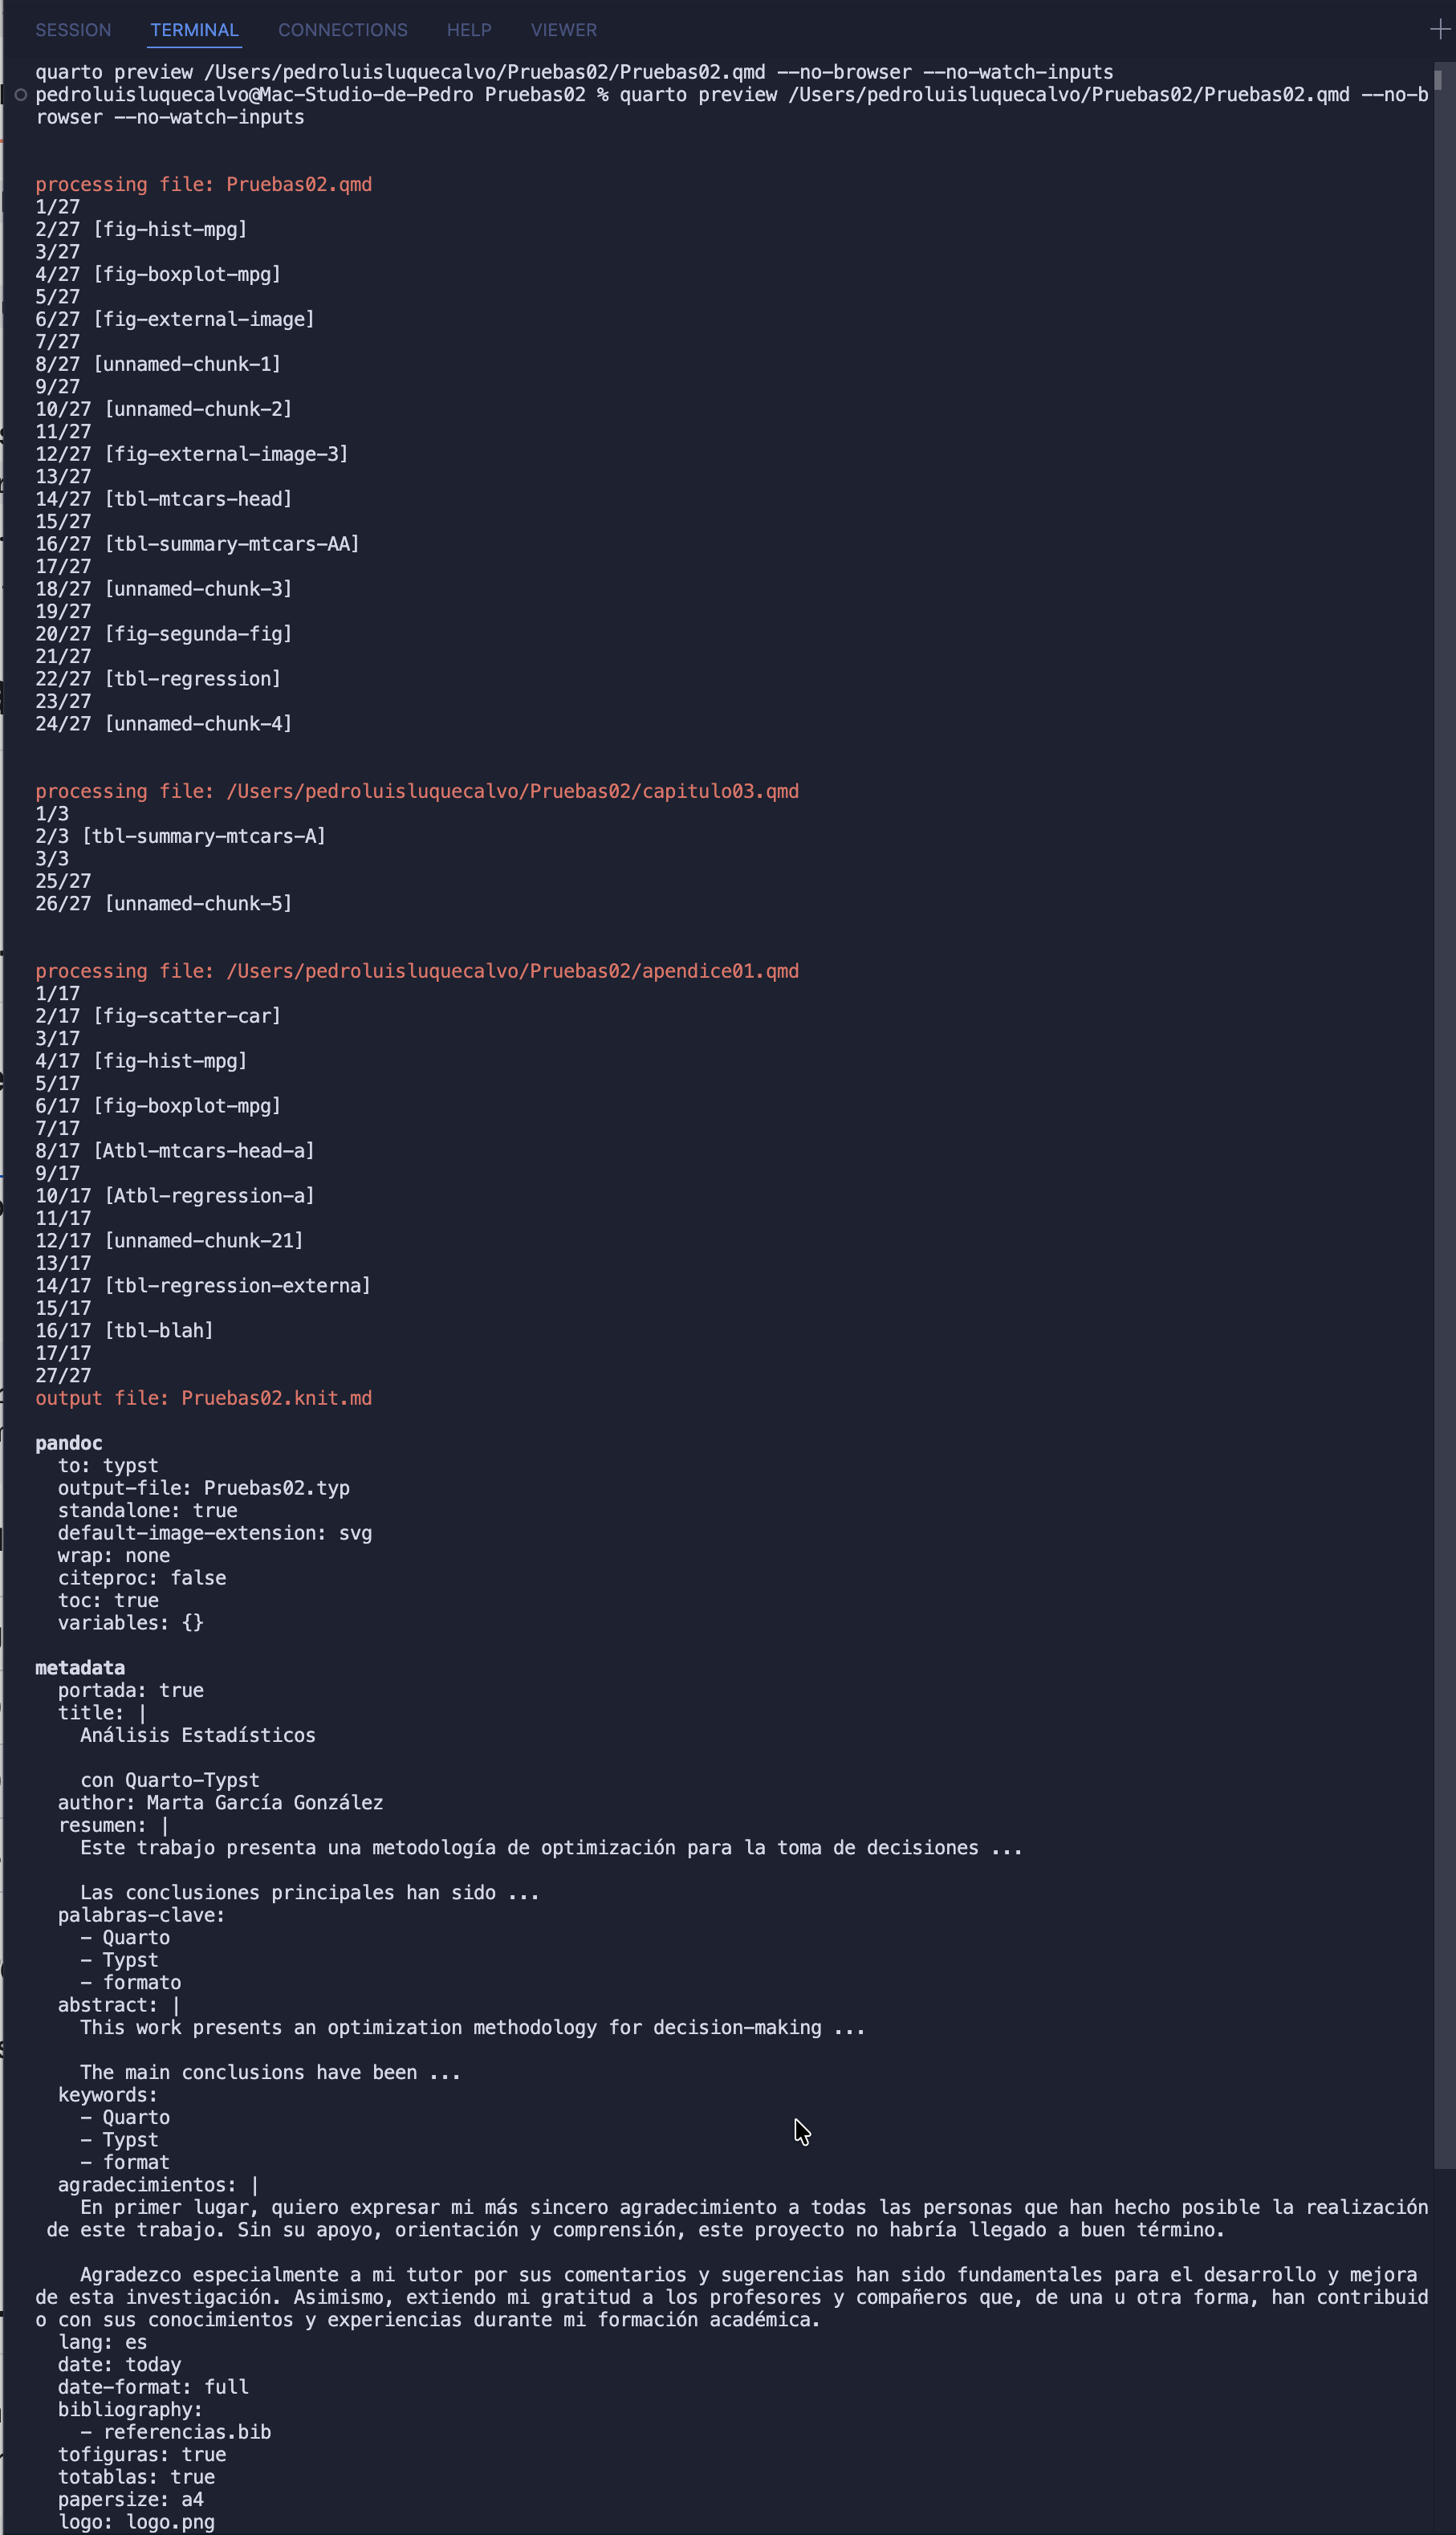Viewport: 1456px width, 2535px height.
Task: Add a new terminal with plus icon
Action: [x=1440, y=29]
